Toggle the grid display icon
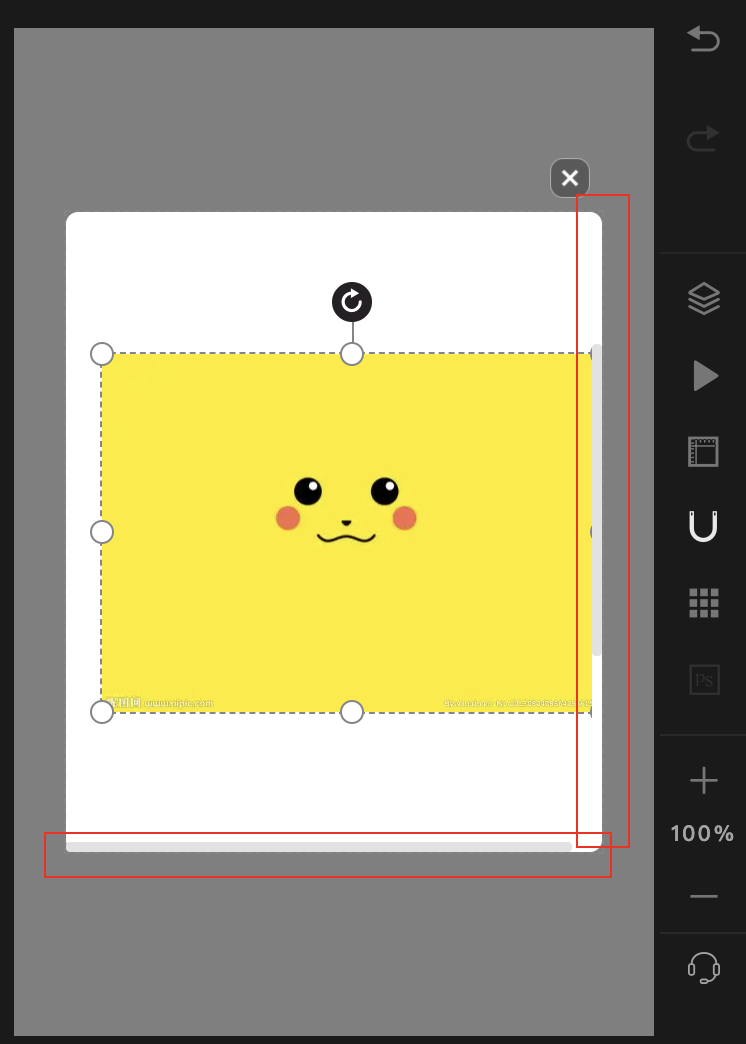The height and width of the screenshot is (1044, 746). coord(704,603)
